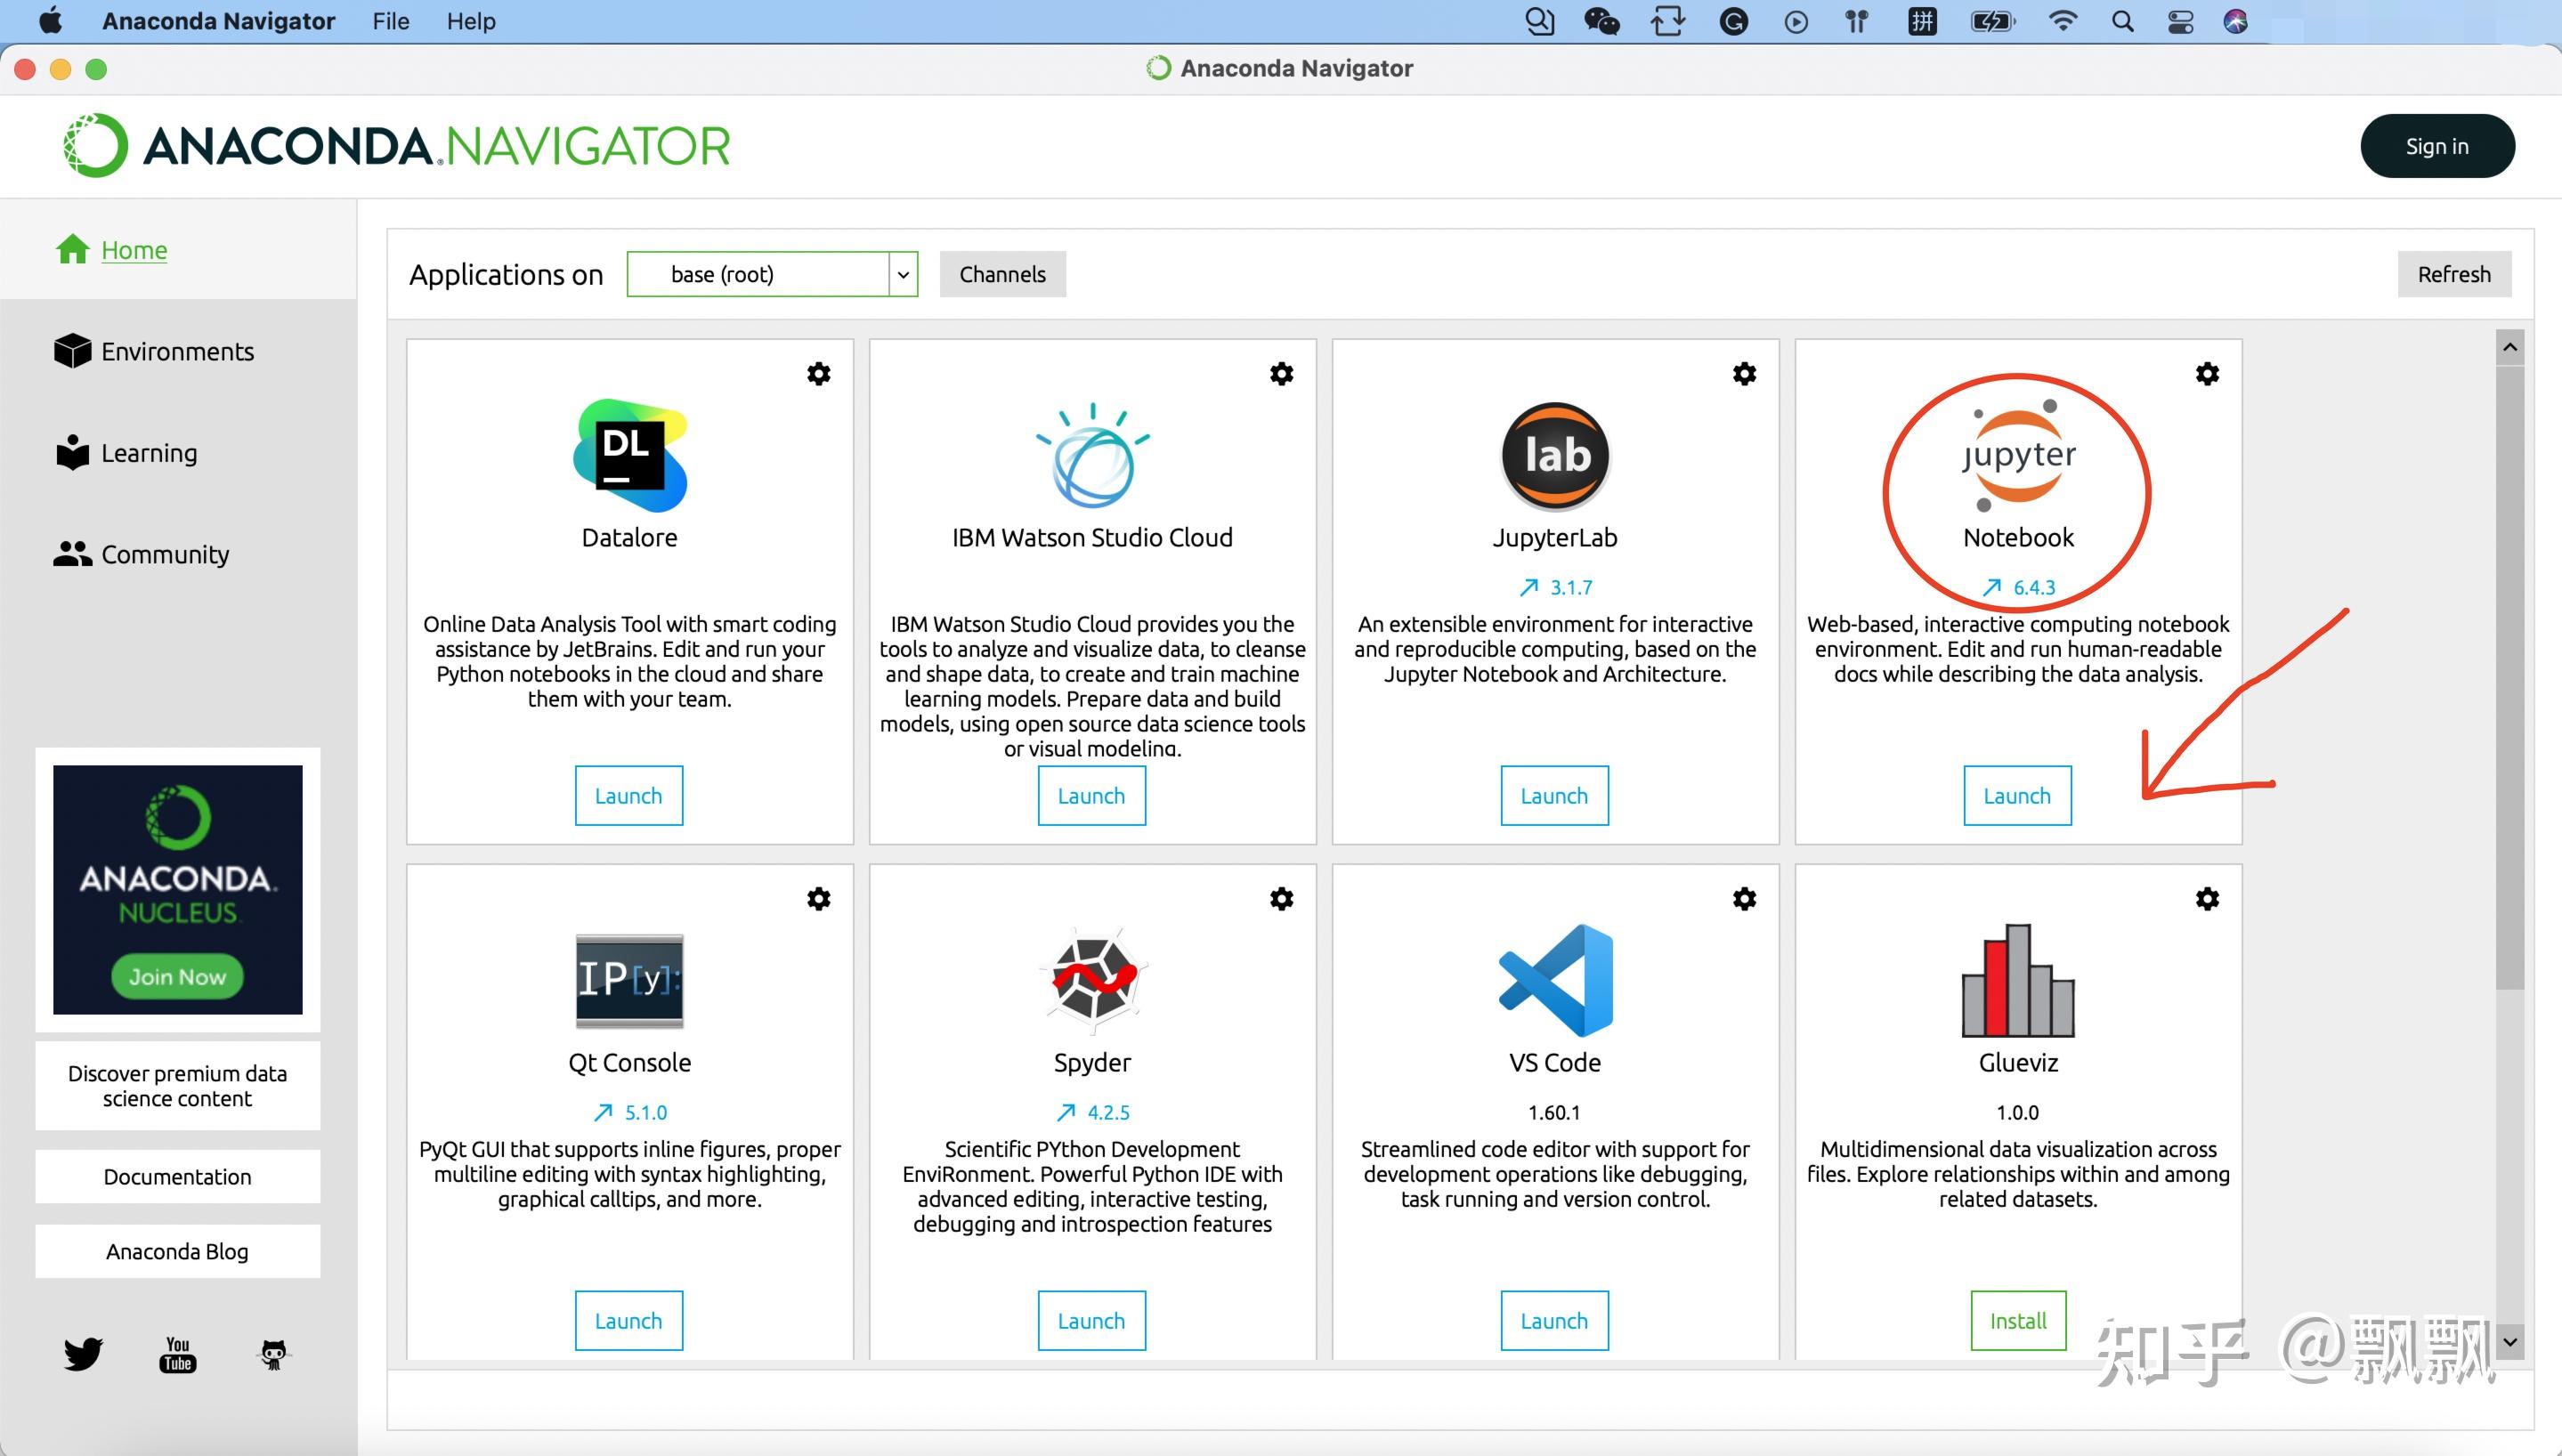Image resolution: width=2562 pixels, height=1456 pixels.
Task: Click Discover premium data science content
Action: coord(178,1086)
